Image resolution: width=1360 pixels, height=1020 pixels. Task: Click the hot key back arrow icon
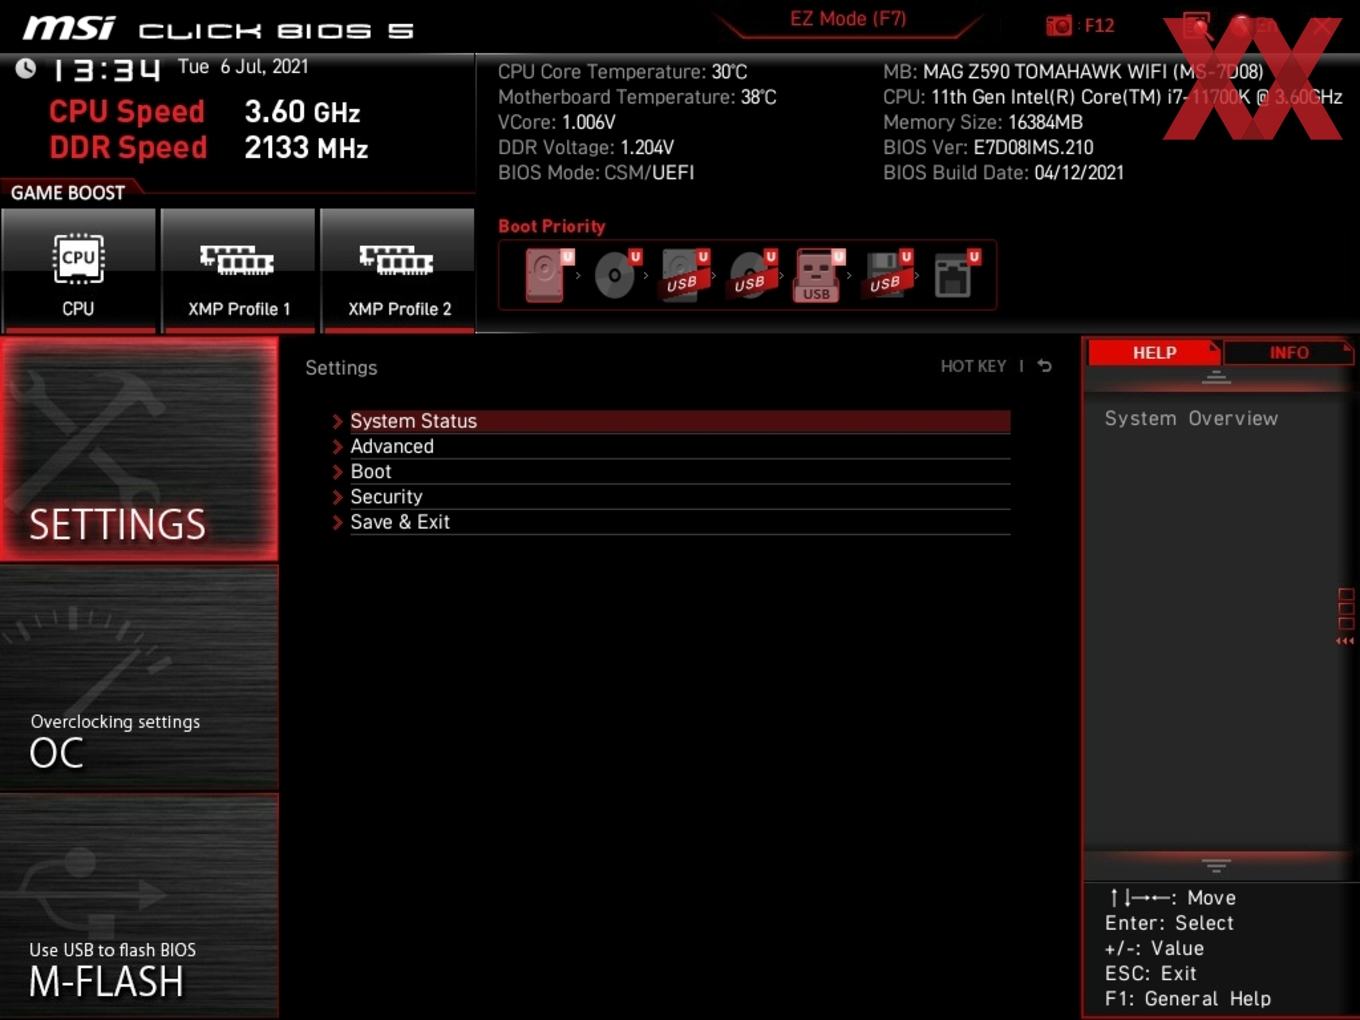point(1044,366)
